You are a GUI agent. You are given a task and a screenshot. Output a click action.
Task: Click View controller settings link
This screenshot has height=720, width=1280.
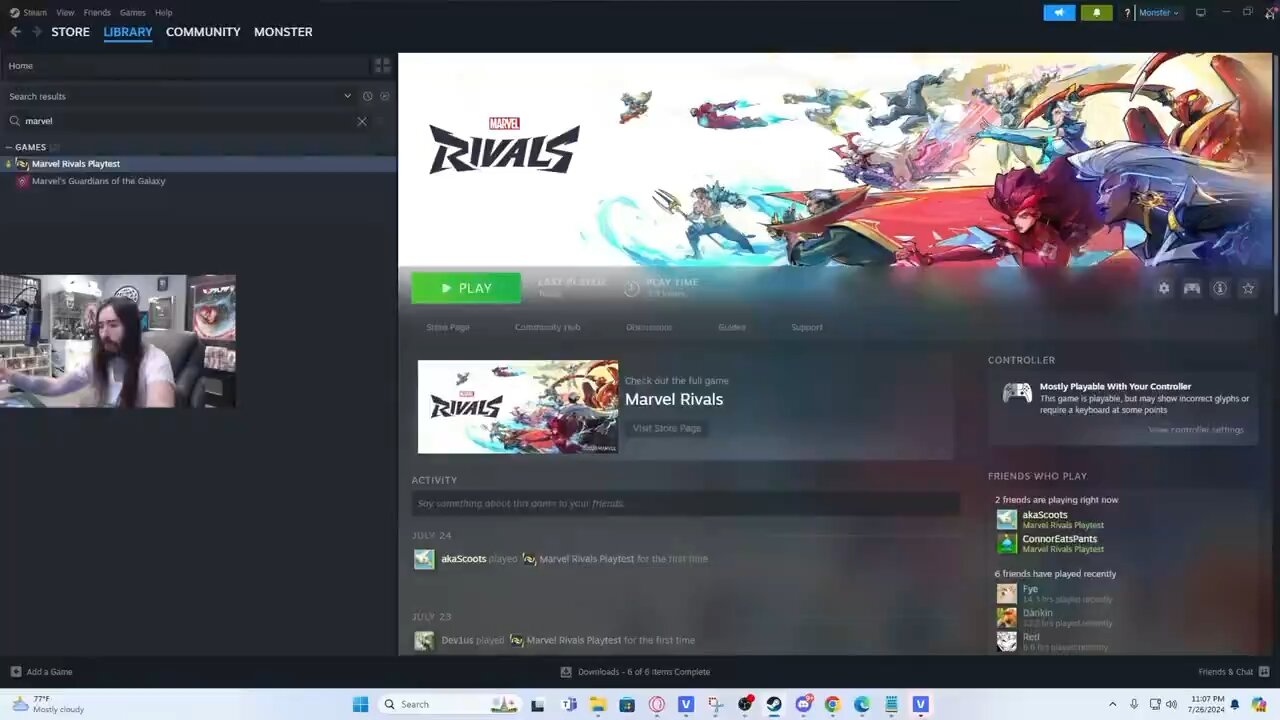point(1196,430)
